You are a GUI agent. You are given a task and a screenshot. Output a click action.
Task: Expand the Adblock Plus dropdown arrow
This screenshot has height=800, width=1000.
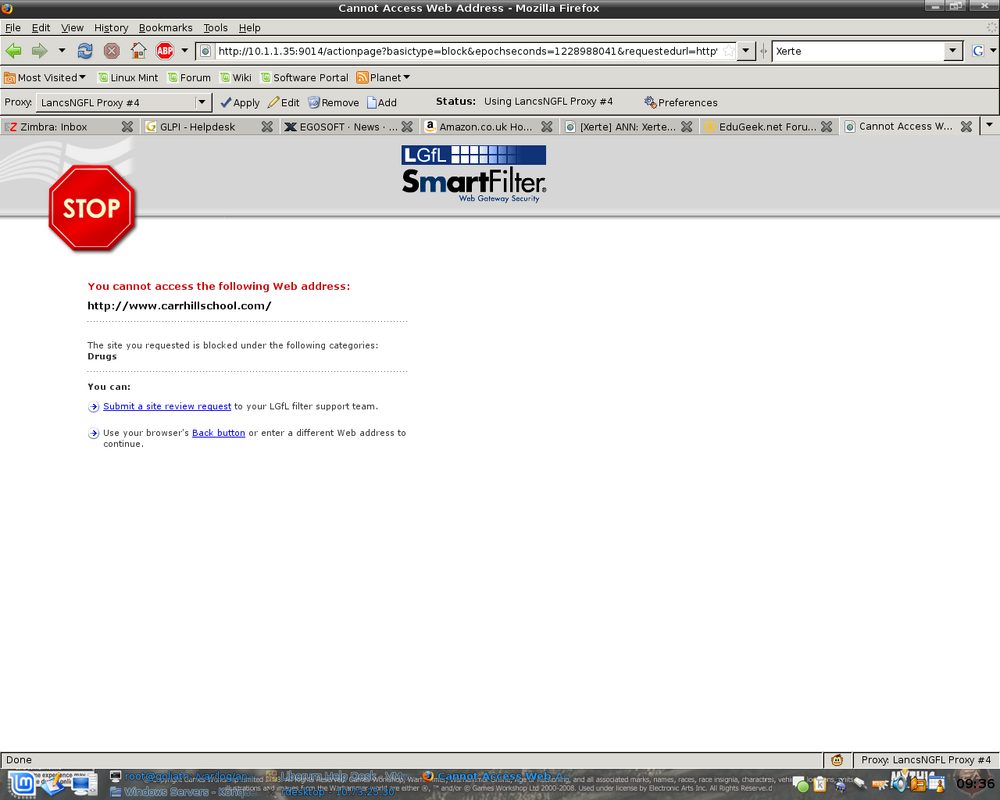point(184,50)
